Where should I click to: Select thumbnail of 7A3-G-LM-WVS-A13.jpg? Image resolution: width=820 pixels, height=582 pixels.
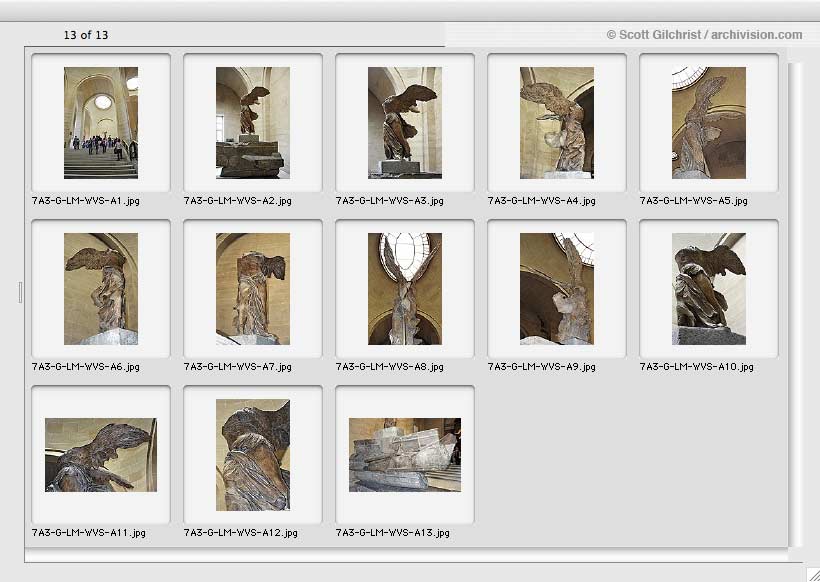pyautogui.click(x=405, y=455)
